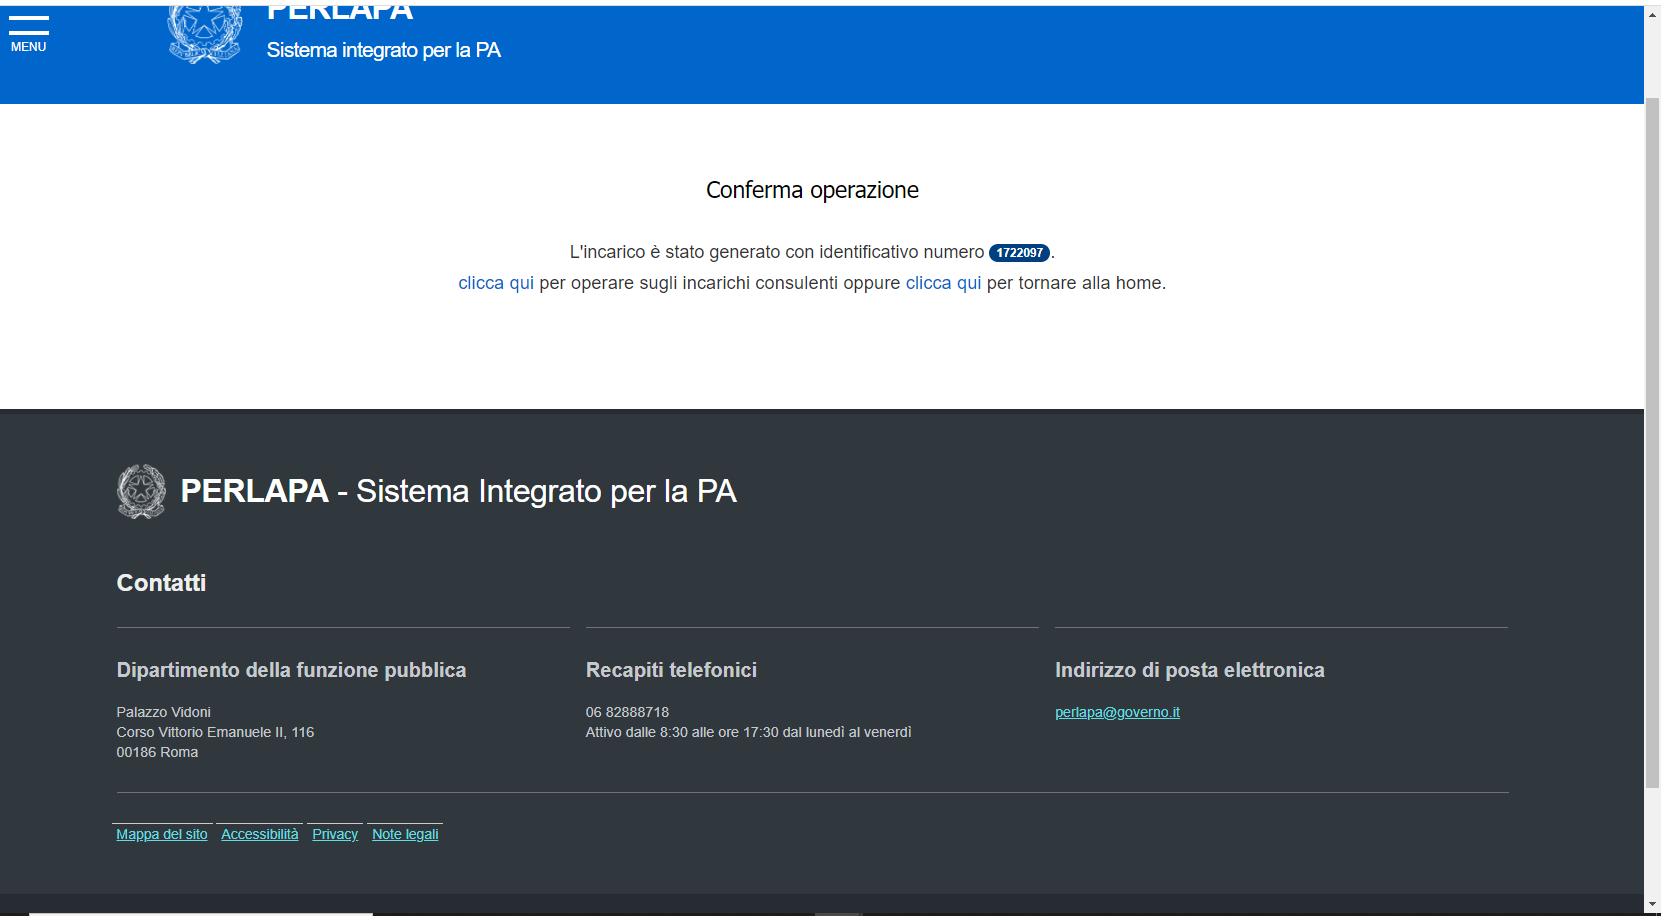Click the footer Italian Republic emblem logo
Image resolution: width=1661 pixels, height=916 pixels.
(141, 491)
